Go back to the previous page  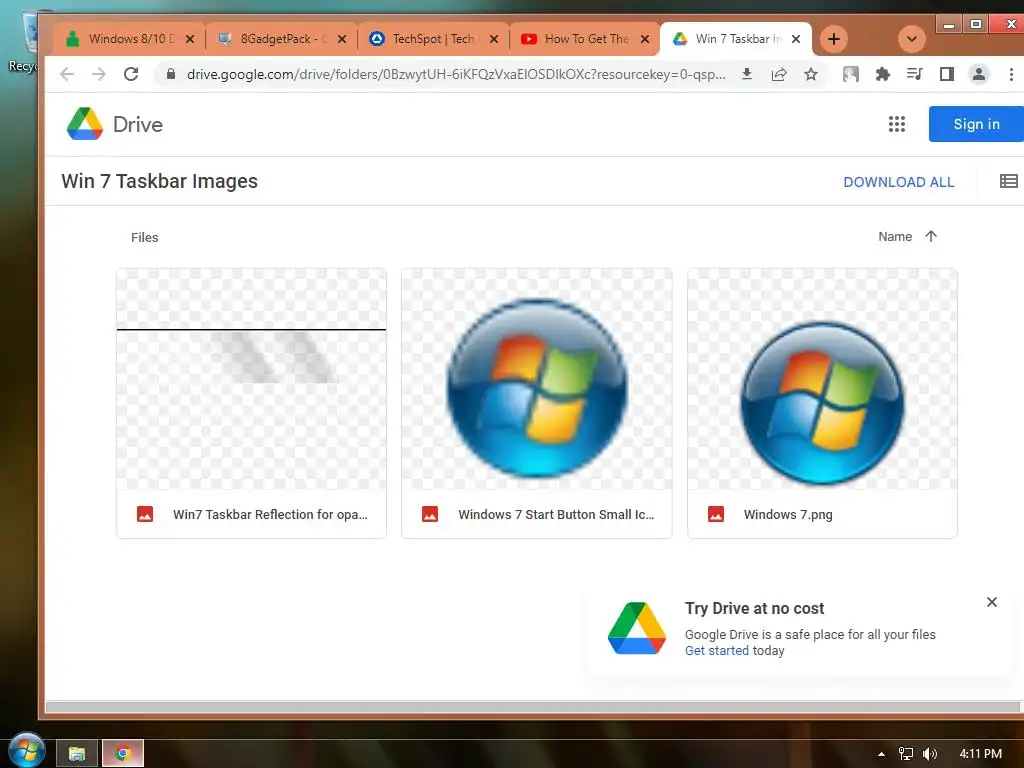click(x=67, y=74)
